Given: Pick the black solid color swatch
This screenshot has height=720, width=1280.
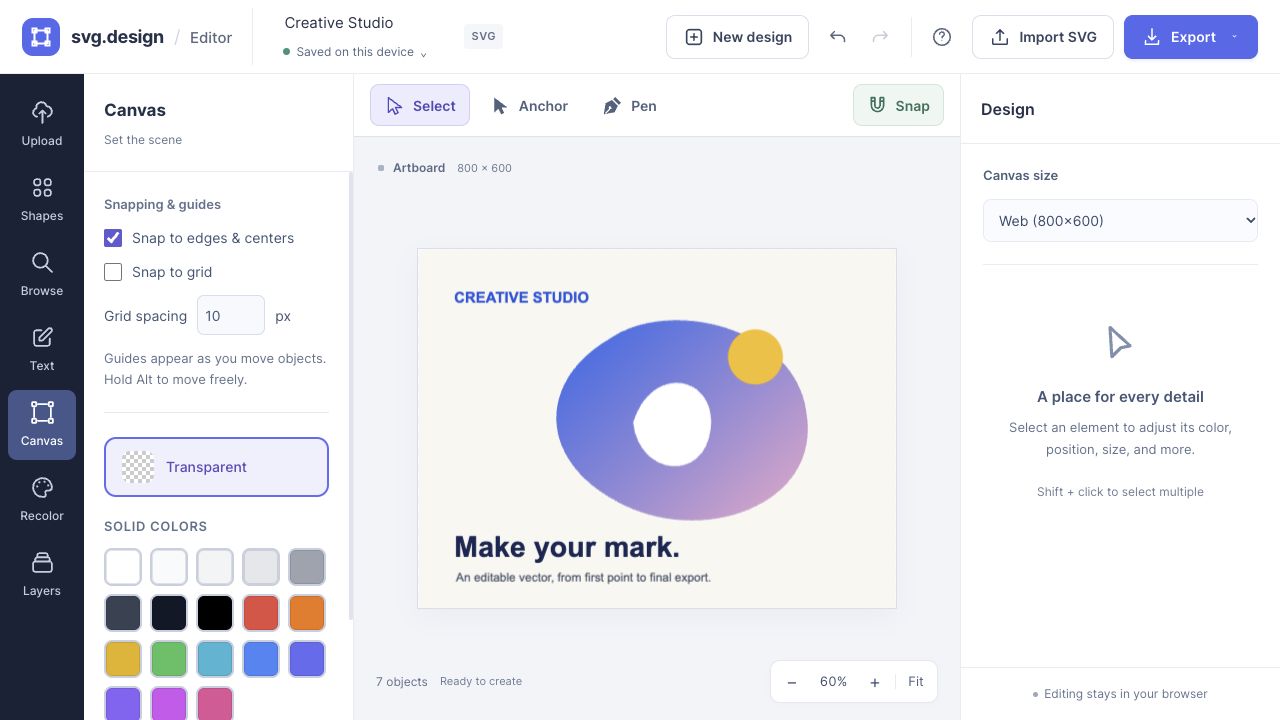Looking at the screenshot, I should point(215,613).
